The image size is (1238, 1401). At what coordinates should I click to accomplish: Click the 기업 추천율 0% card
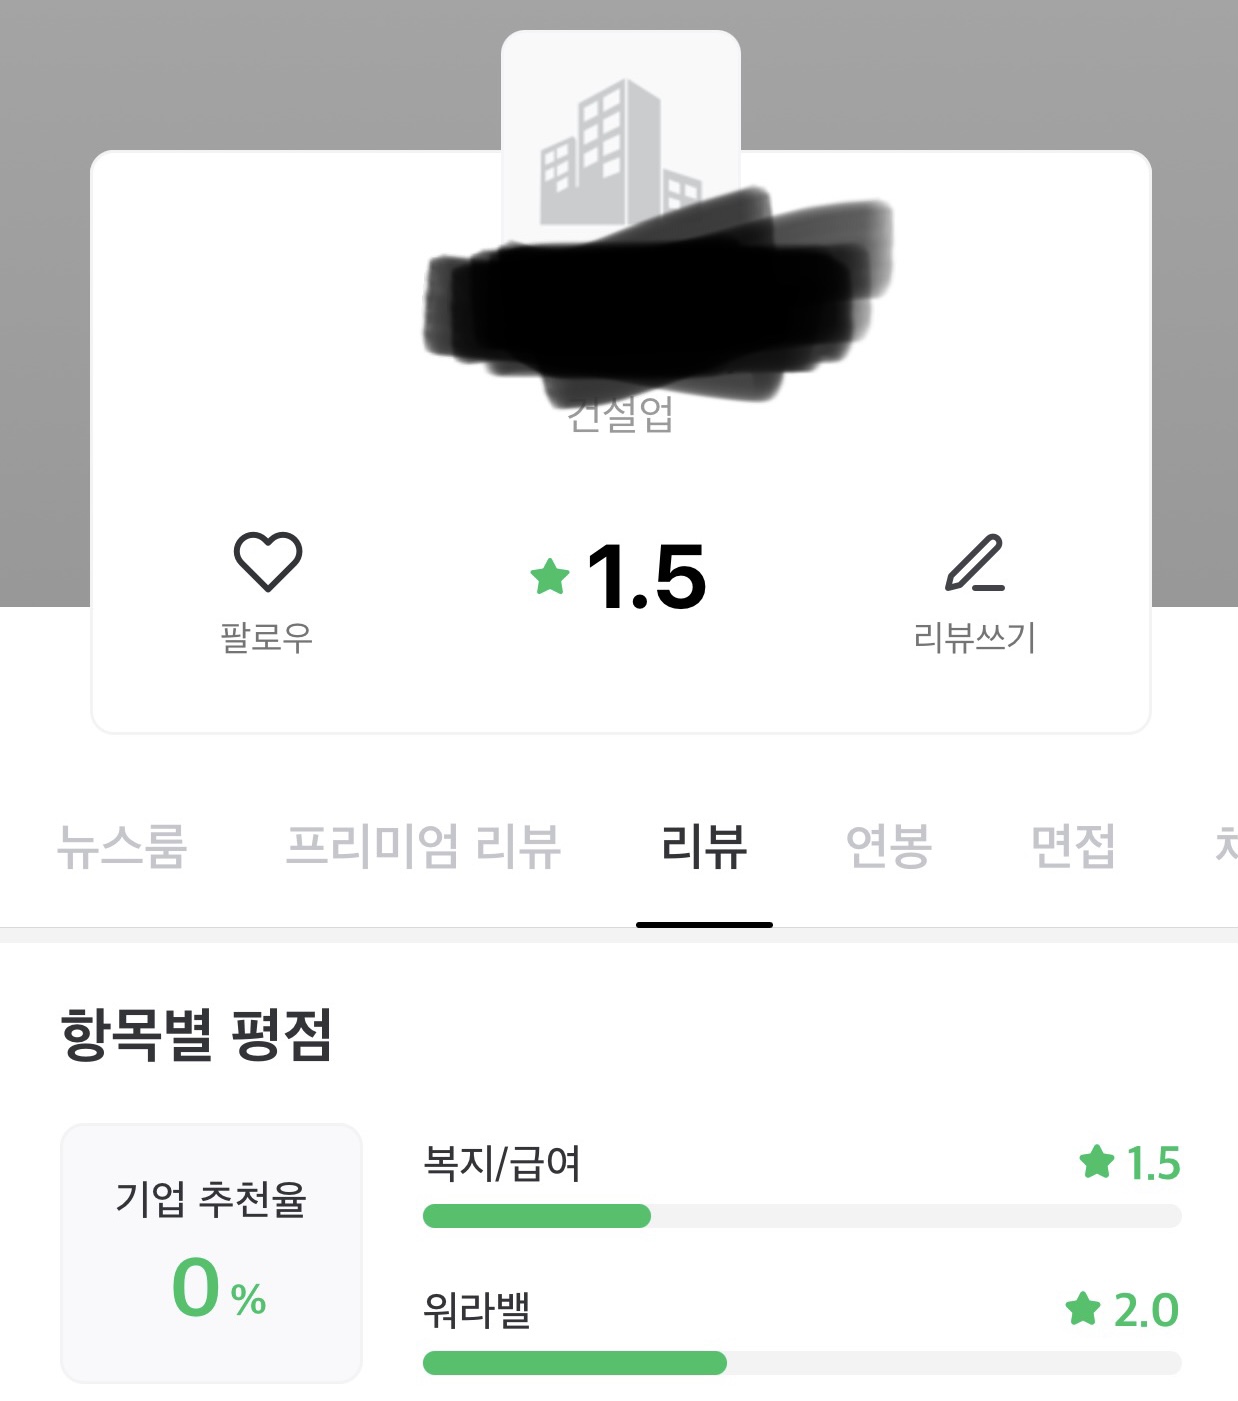tap(211, 1253)
